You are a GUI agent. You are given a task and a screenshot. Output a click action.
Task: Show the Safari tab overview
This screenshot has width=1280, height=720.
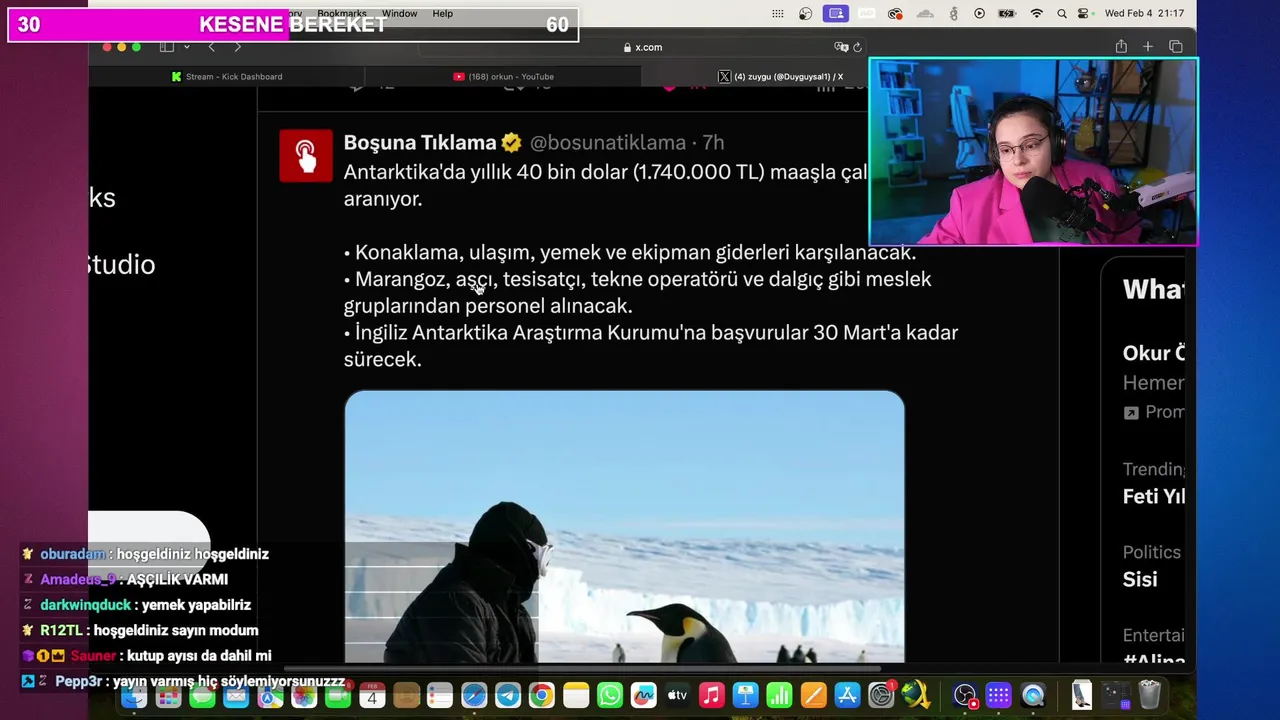1176,47
